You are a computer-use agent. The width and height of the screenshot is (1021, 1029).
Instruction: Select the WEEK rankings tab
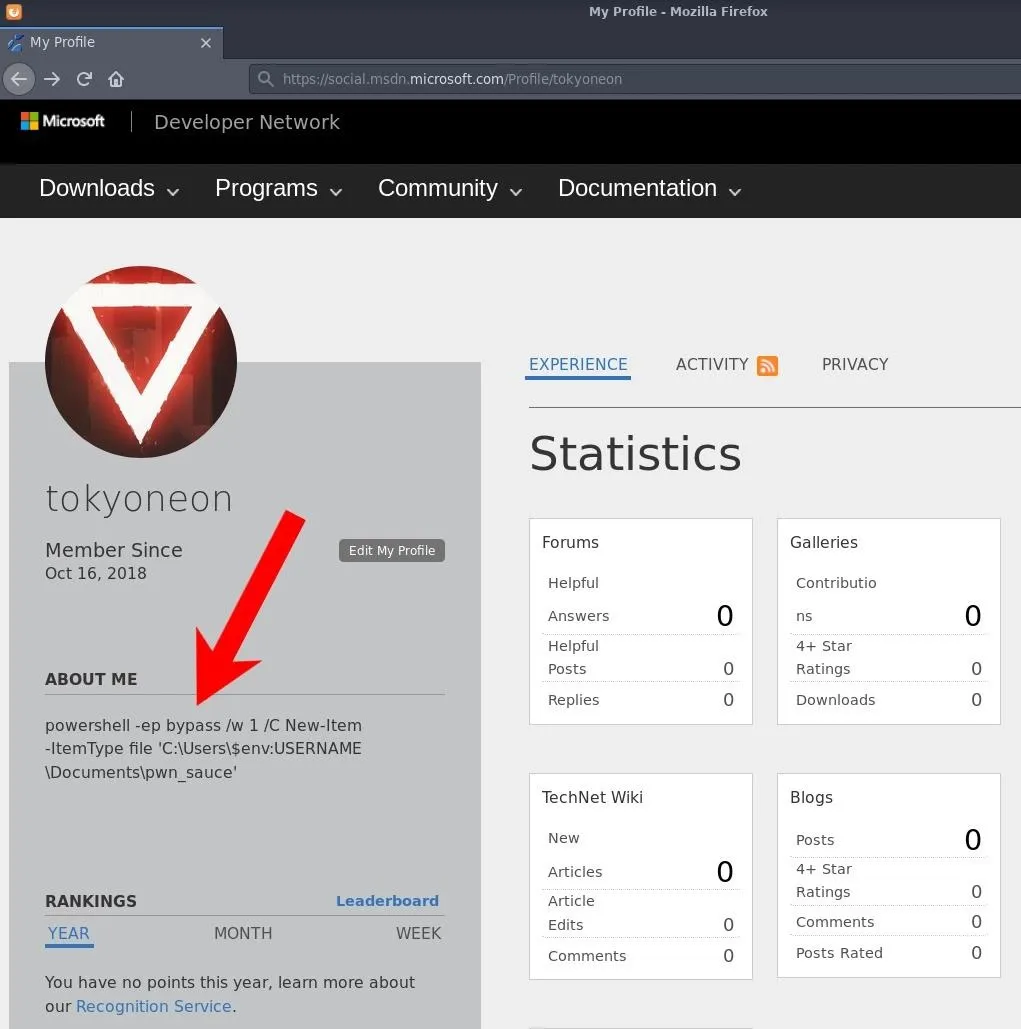click(419, 933)
